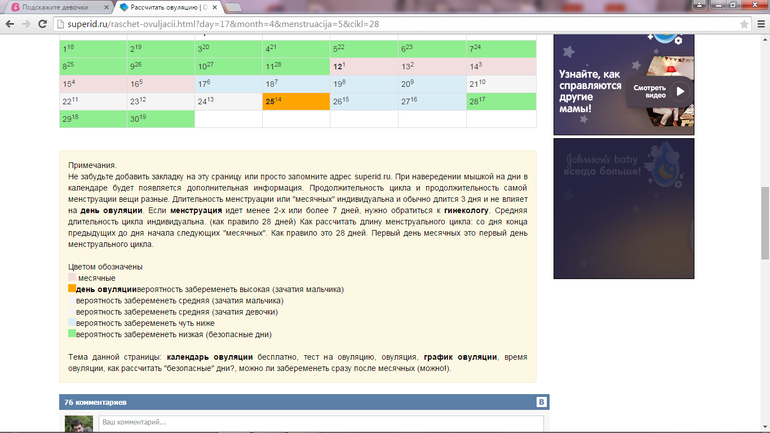Select calendar day 12 cell

pyautogui.click(x=364, y=66)
